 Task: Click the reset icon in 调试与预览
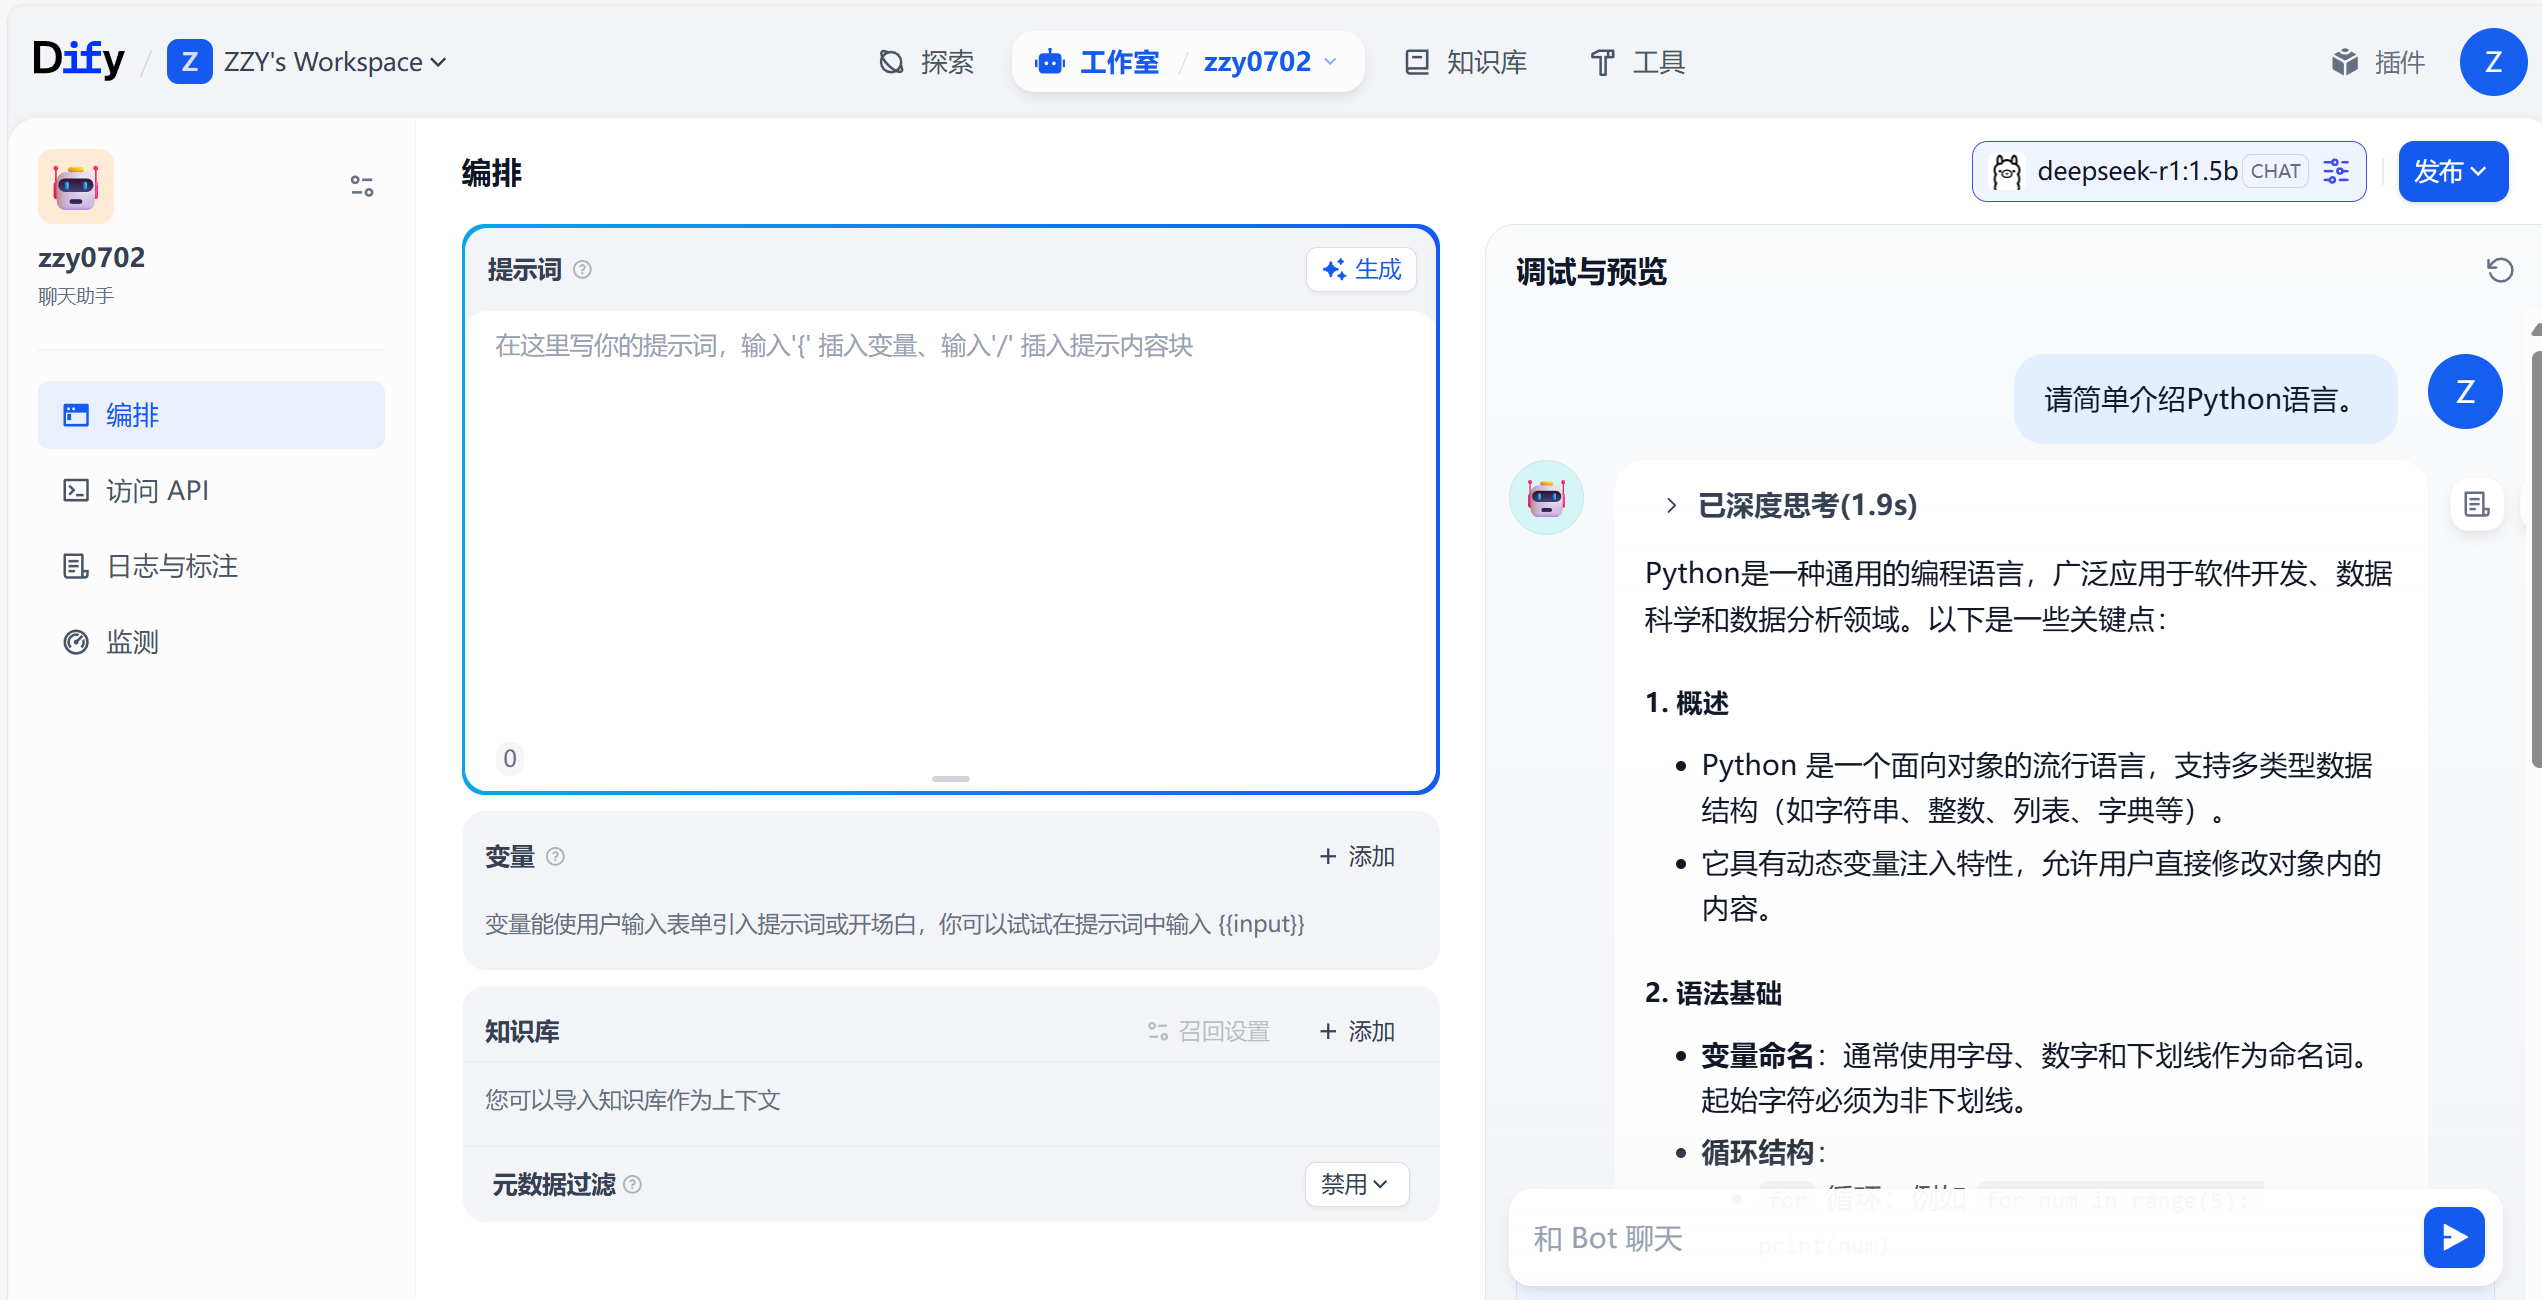click(2501, 270)
